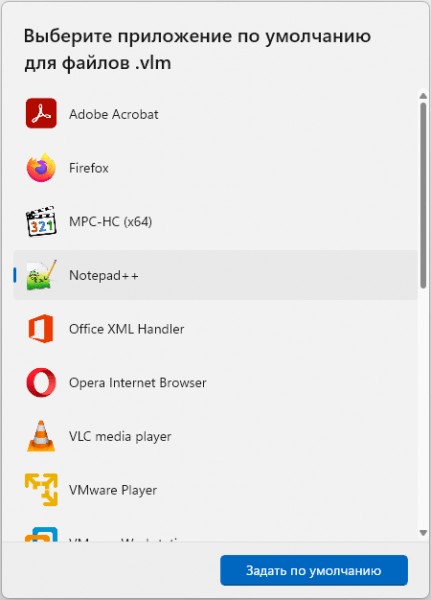This screenshot has height=600, width=431.
Task: Select the VMware Player icon
Action: pyautogui.click(x=41, y=489)
